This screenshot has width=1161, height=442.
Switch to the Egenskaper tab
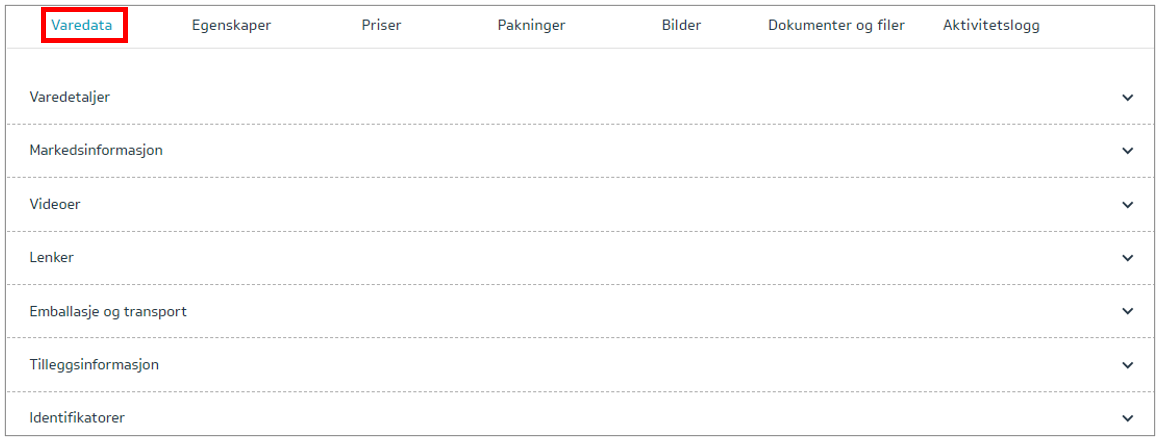click(231, 26)
